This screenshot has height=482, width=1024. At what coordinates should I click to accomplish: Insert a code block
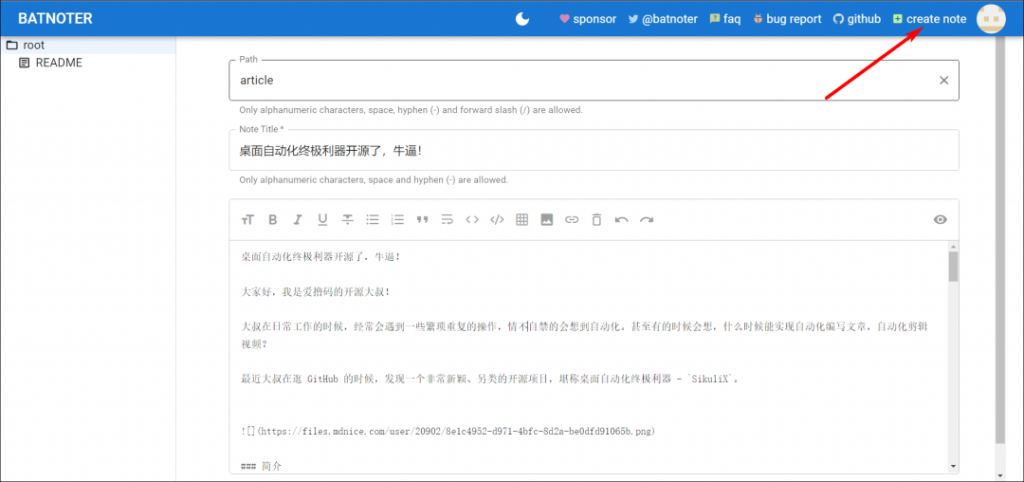[497, 220]
